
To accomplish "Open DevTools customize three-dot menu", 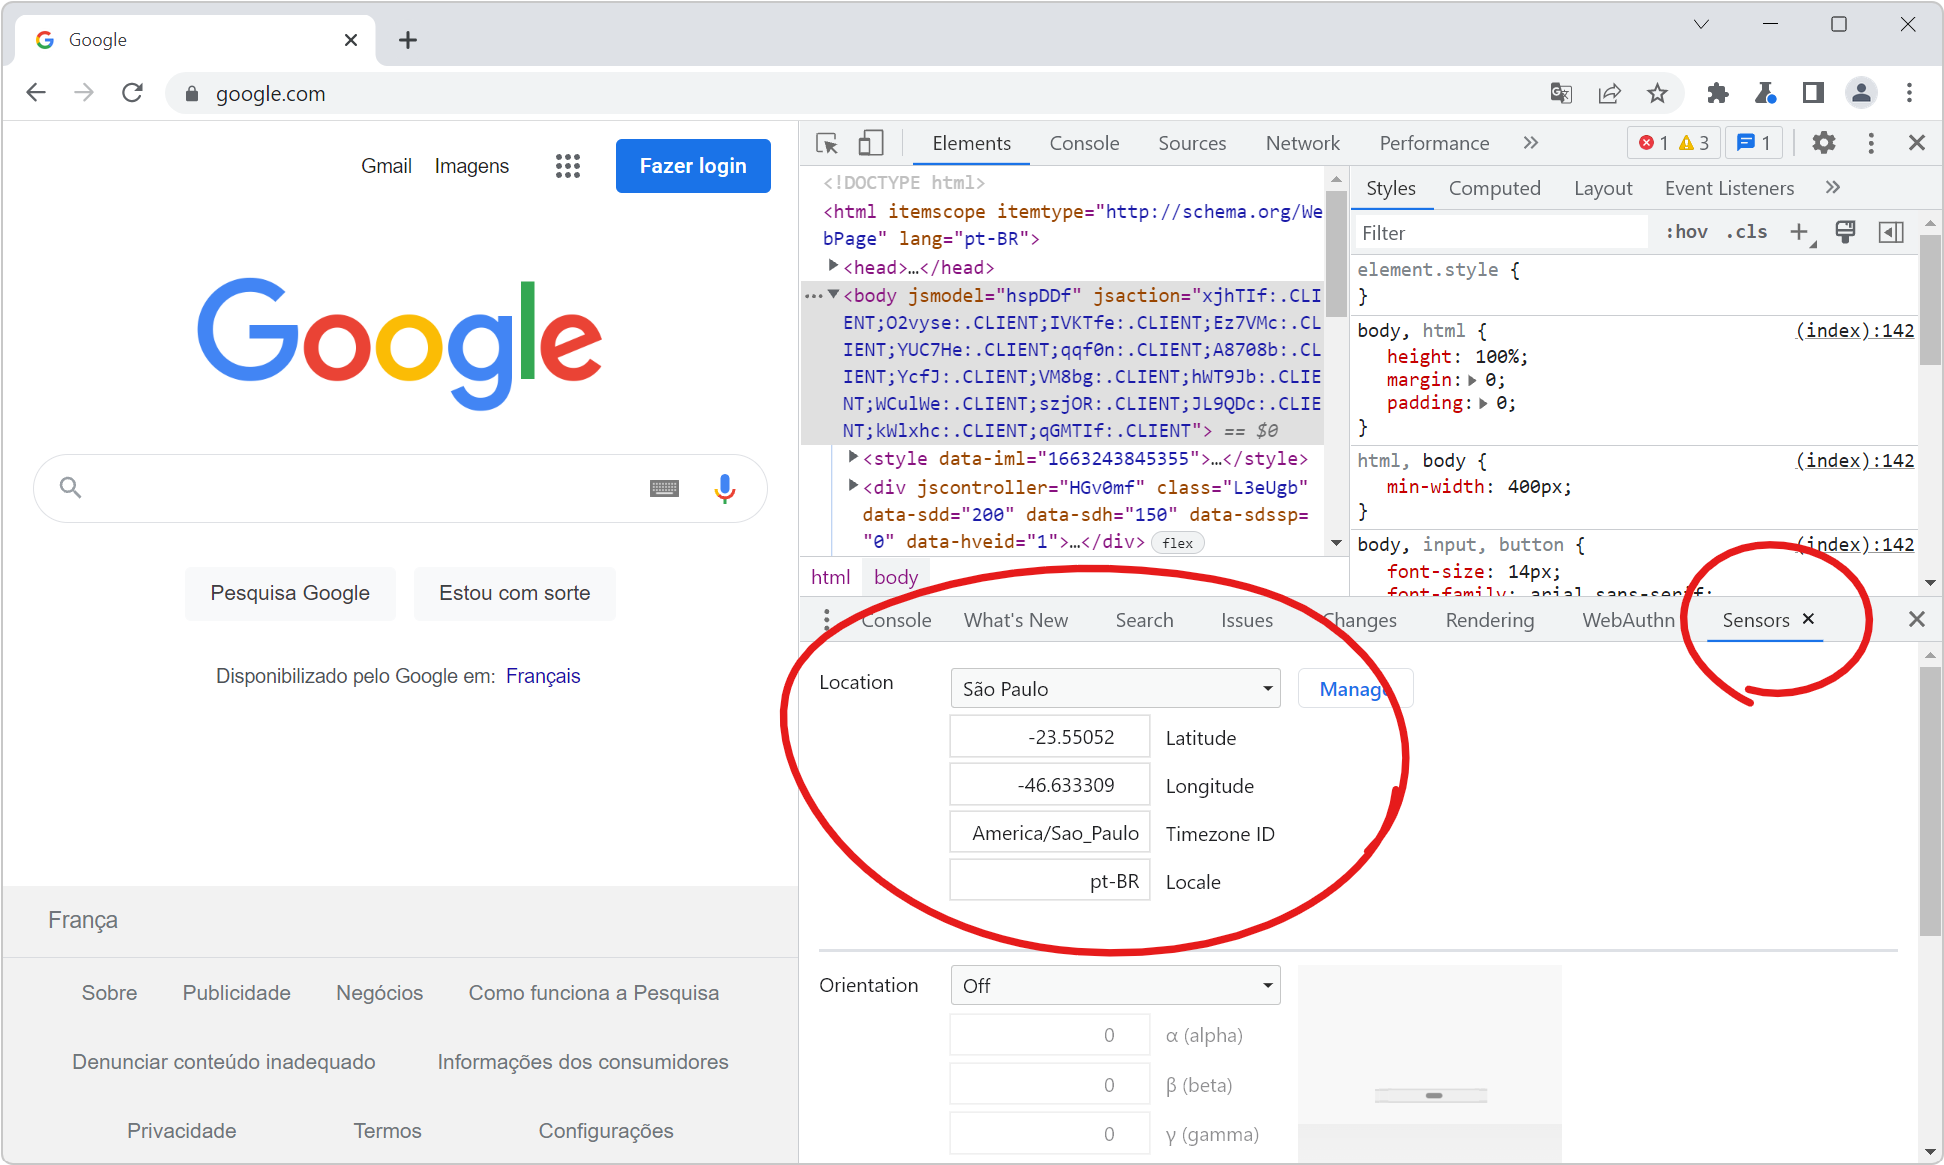I will pyautogui.click(x=1871, y=143).
